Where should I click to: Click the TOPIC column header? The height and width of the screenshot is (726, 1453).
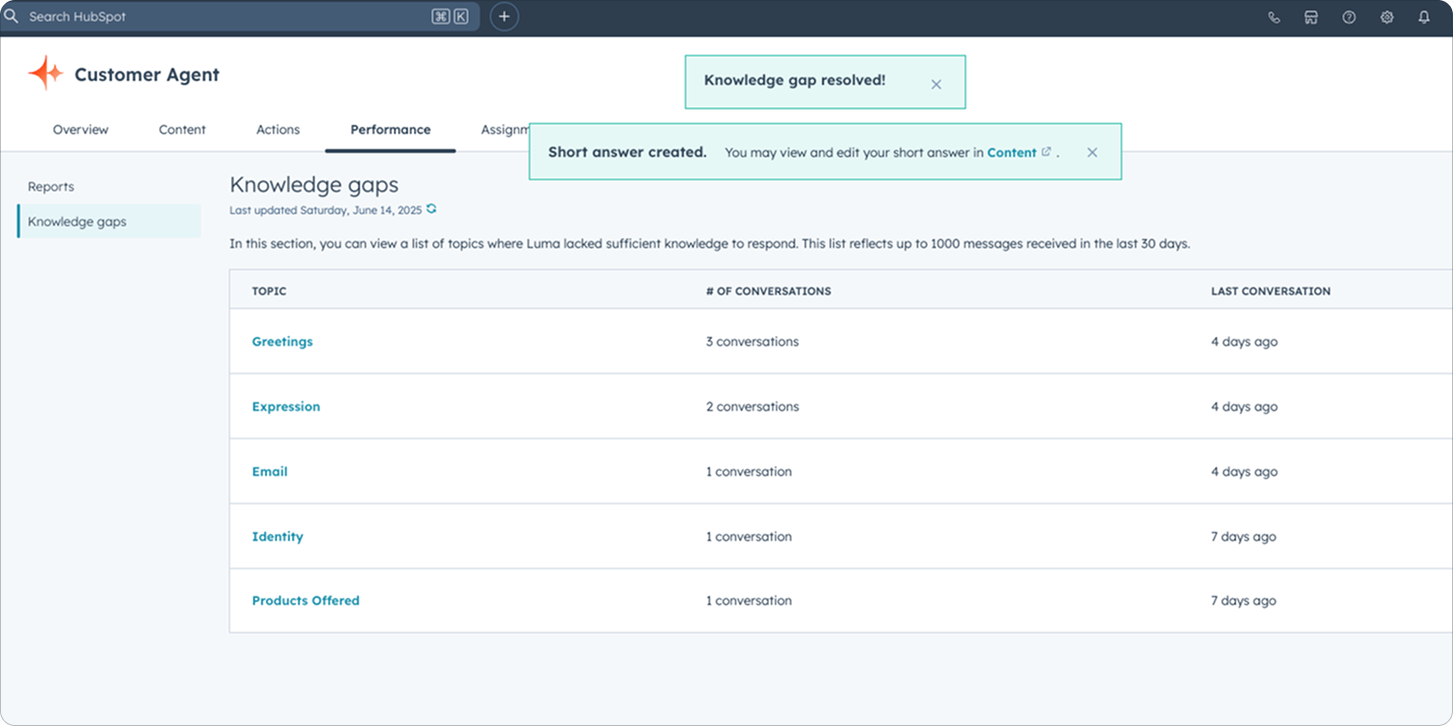pos(269,291)
